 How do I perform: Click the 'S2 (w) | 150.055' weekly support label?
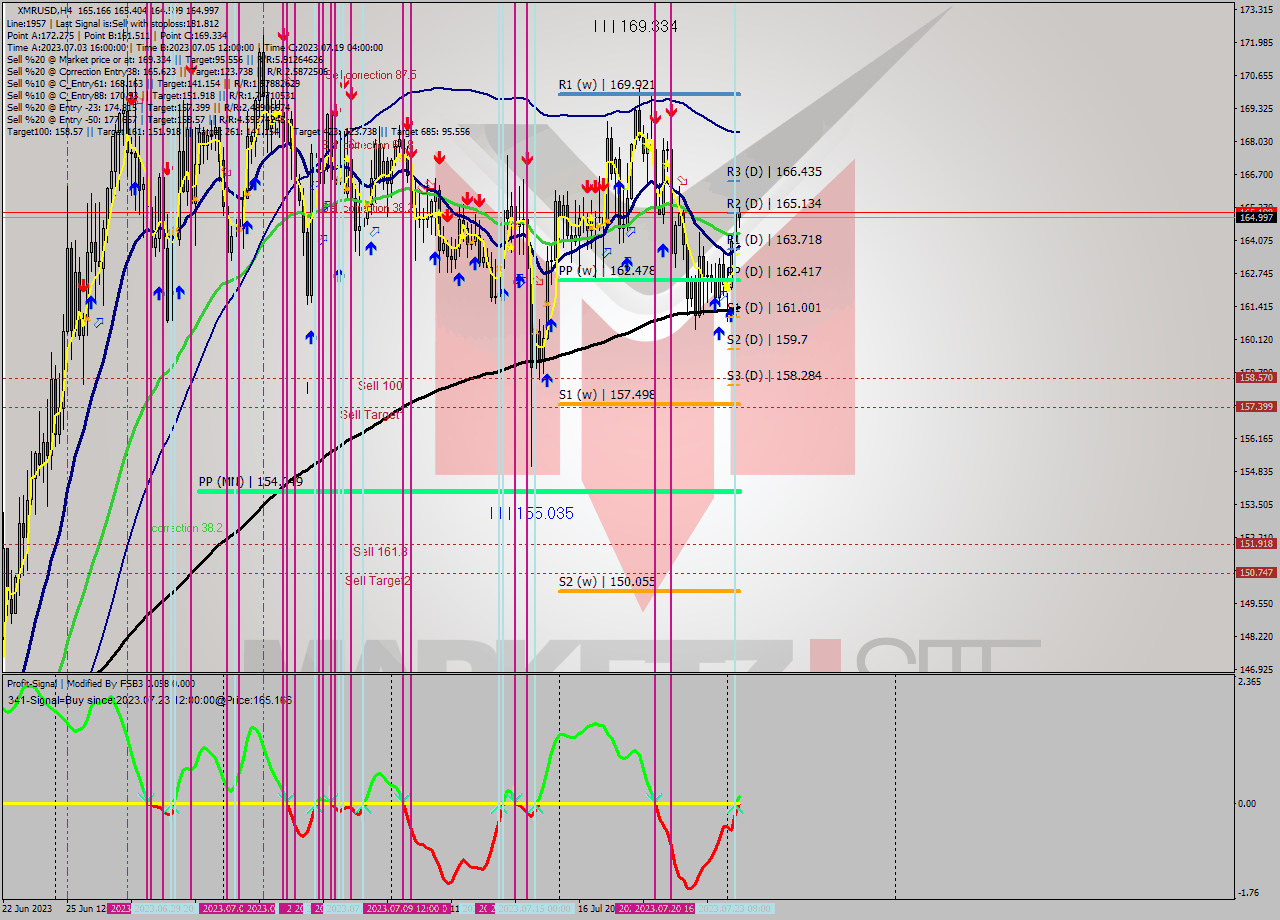(x=607, y=581)
